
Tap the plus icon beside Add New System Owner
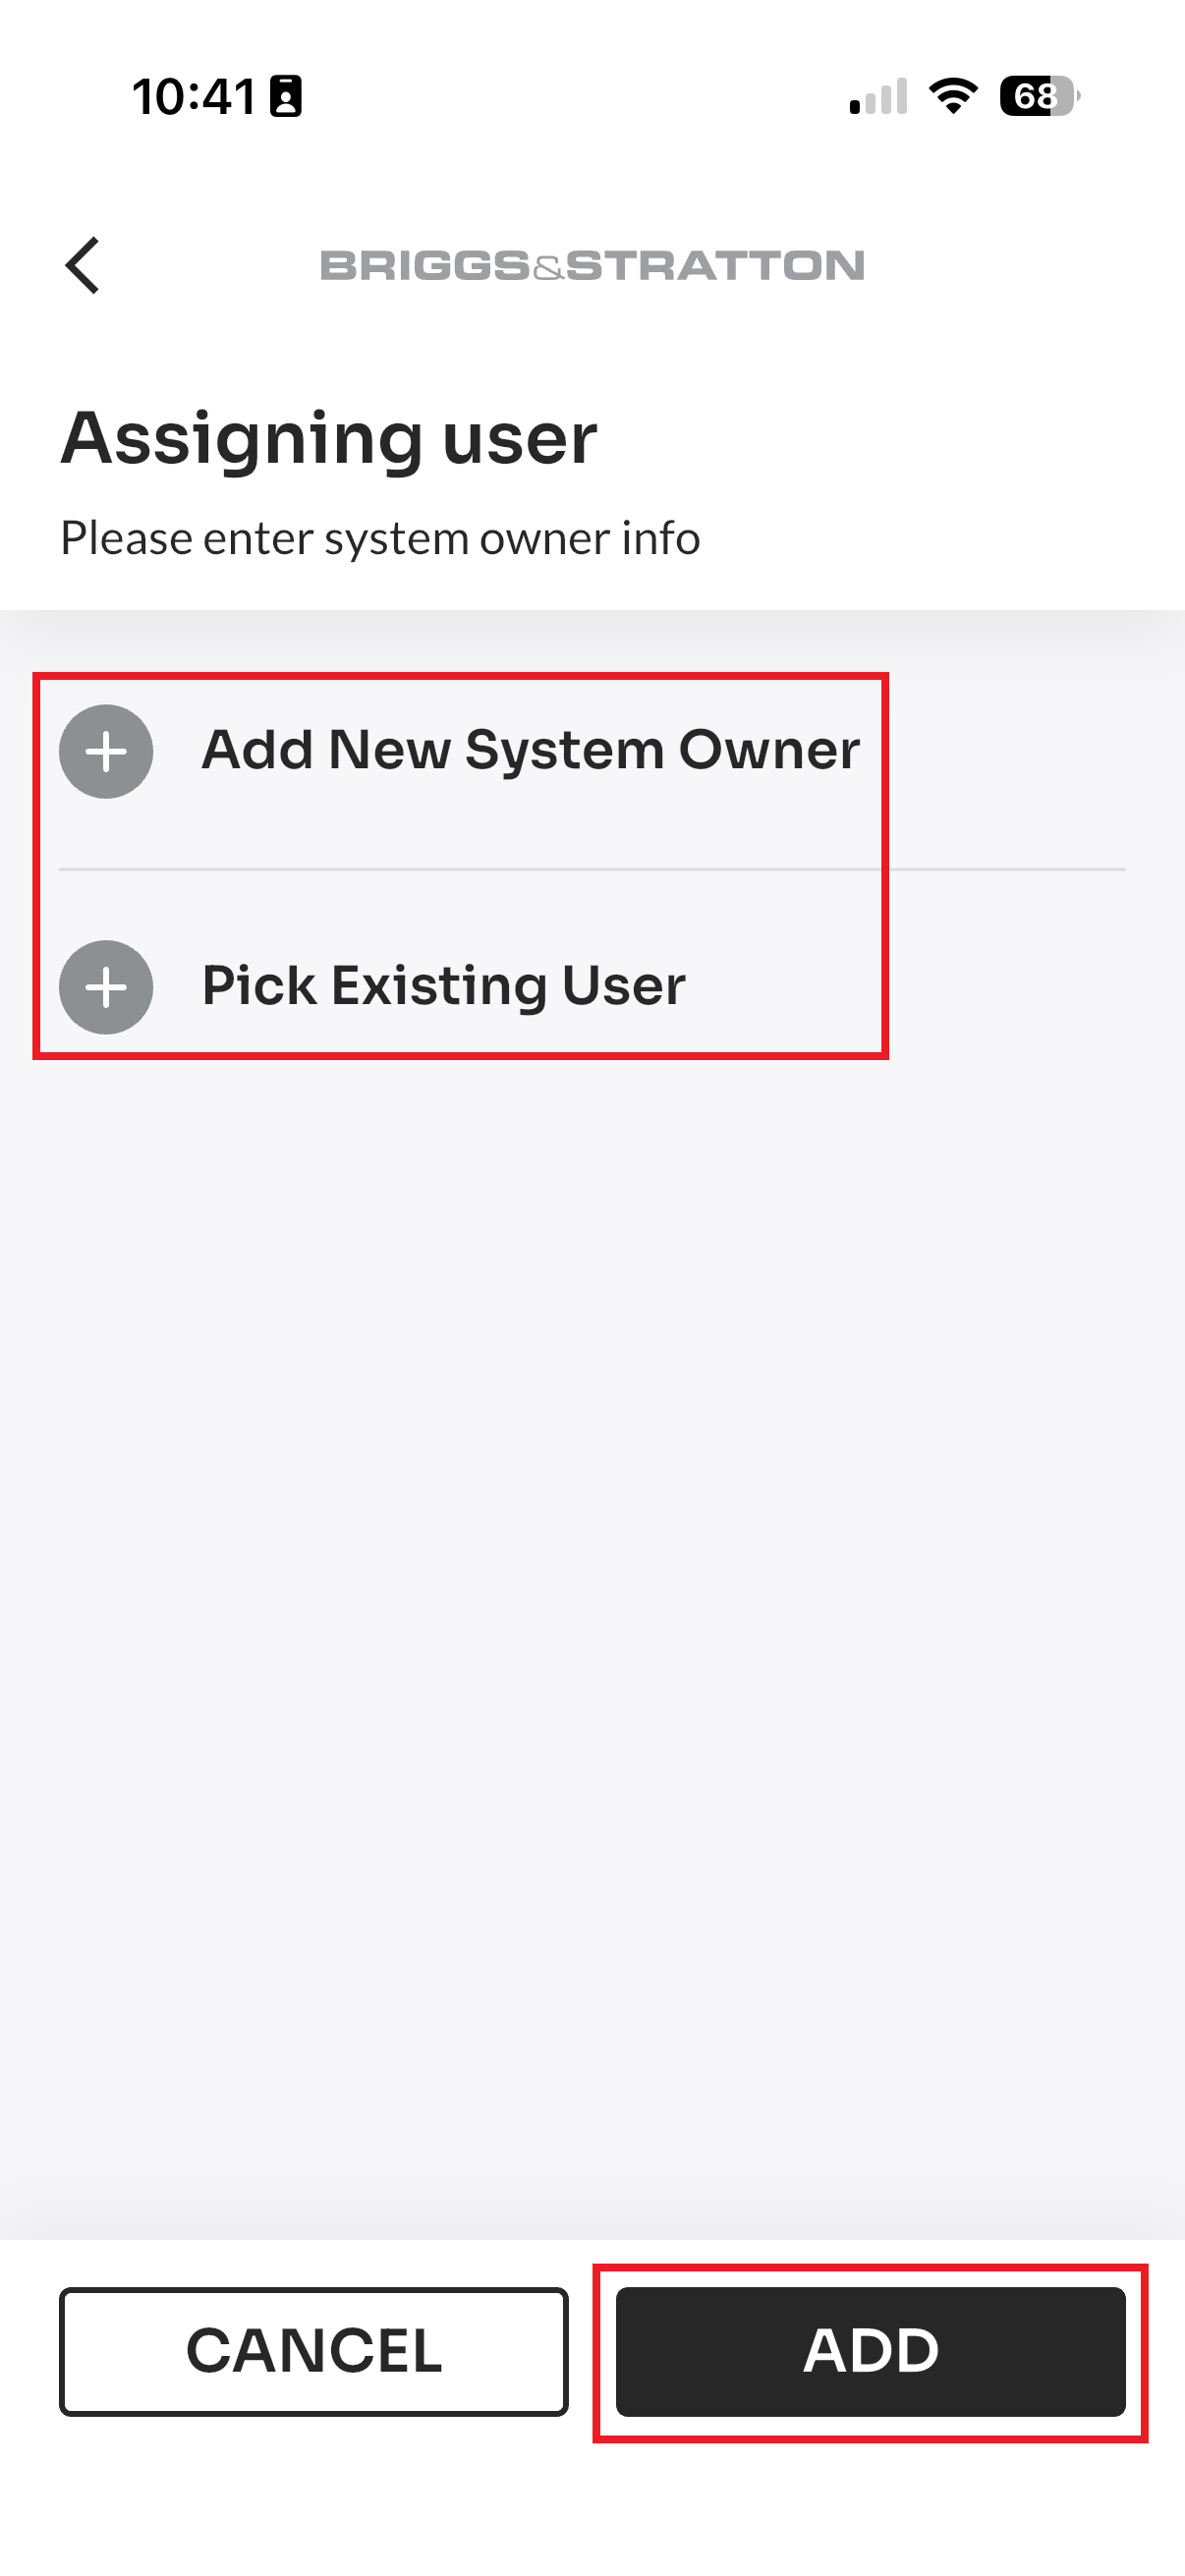pyautogui.click(x=106, y=751)
